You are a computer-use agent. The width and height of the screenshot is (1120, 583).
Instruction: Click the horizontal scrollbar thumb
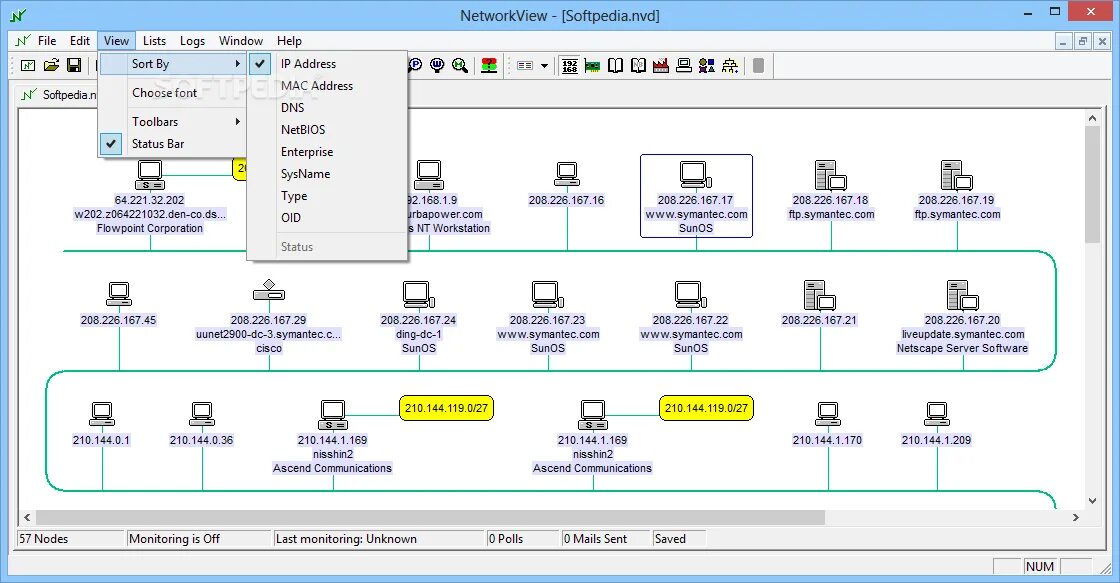[430, 517]
